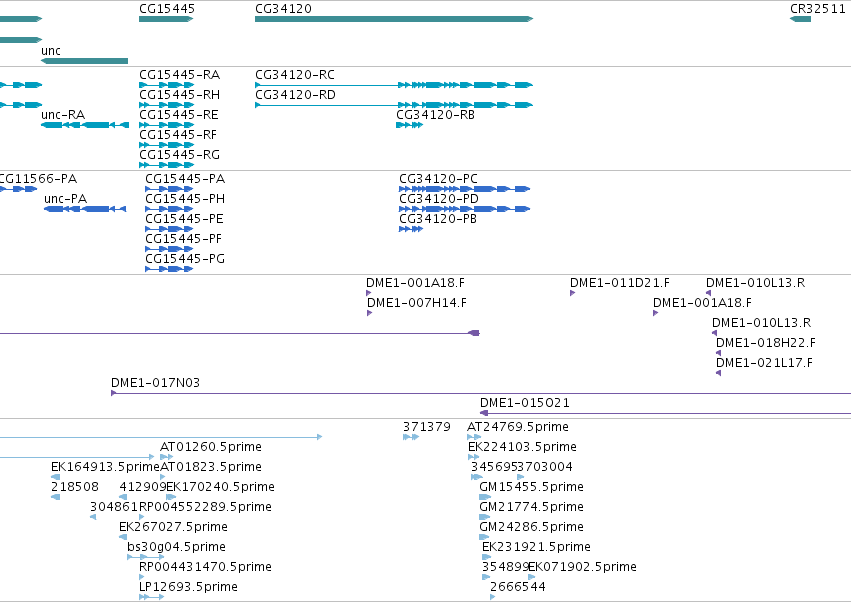
Task: Click protein label CG15445-PE
Action: [x=184, y=219]
